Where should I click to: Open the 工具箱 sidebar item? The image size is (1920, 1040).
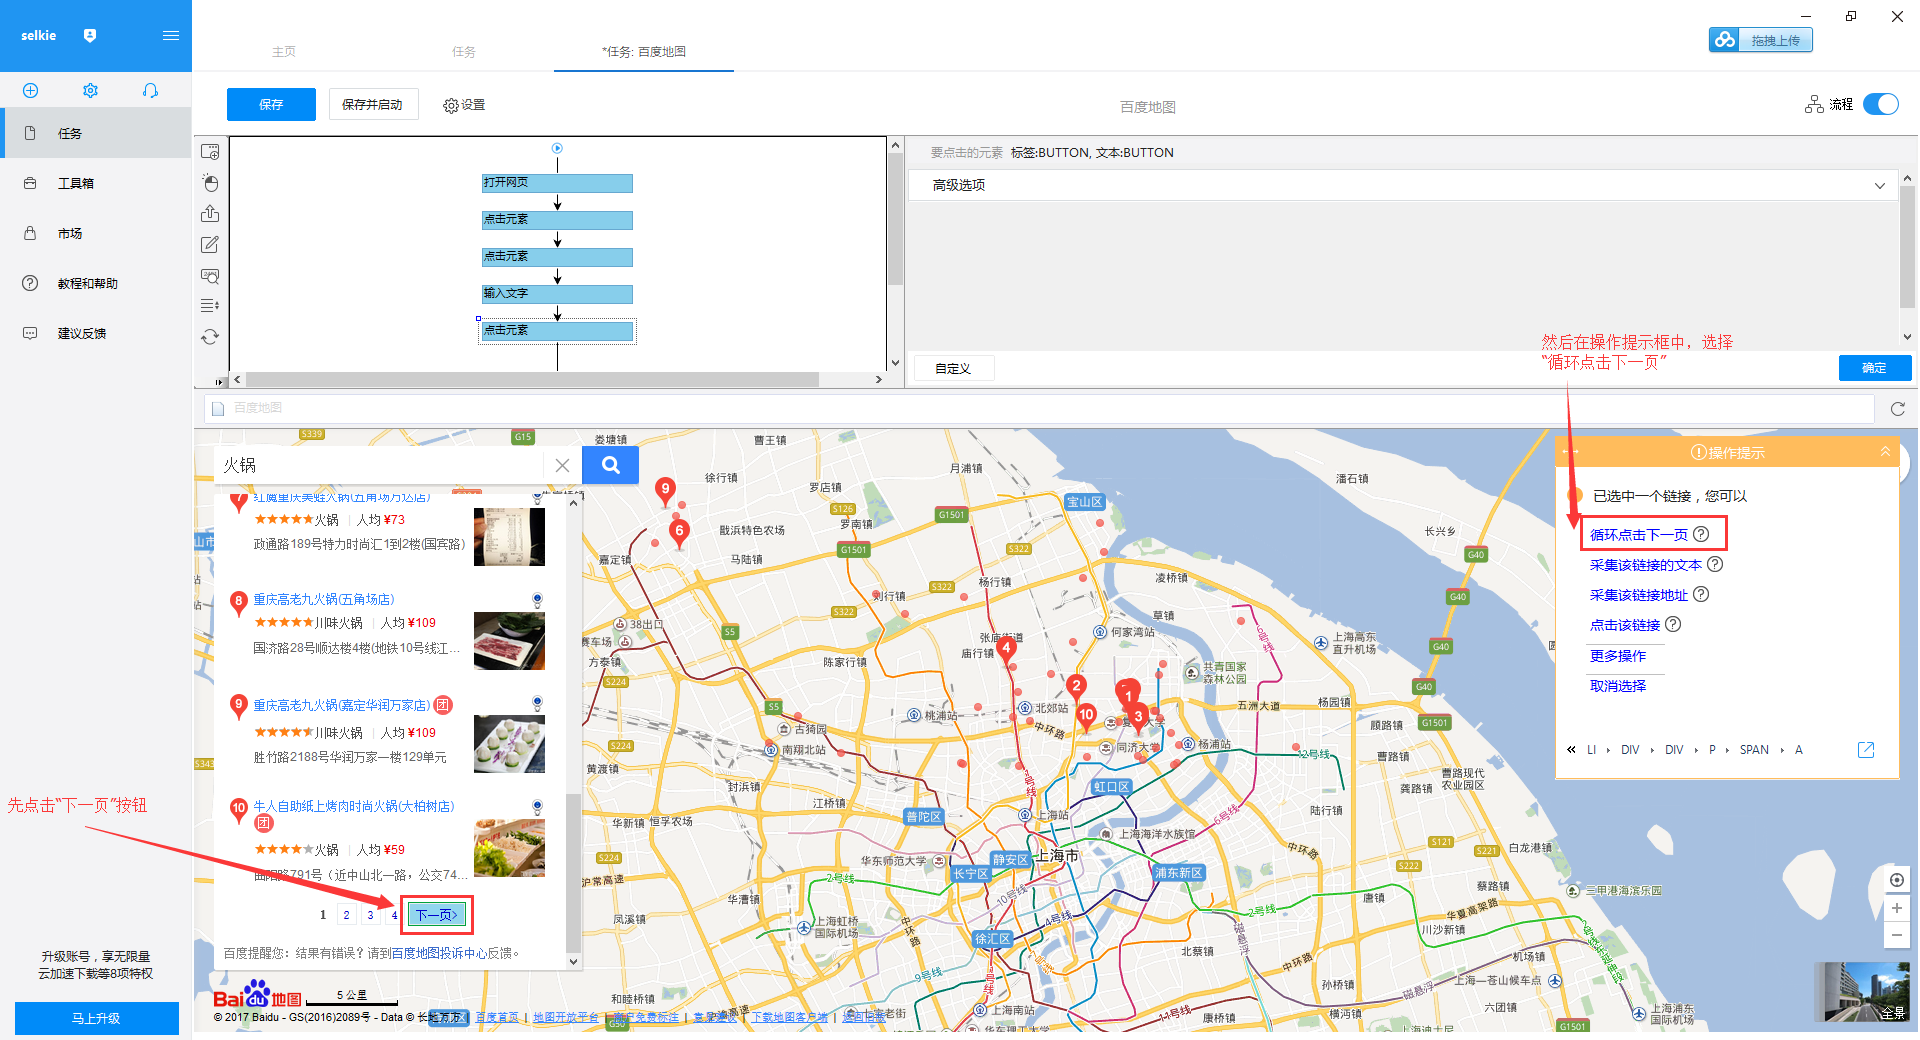(96, 183)
